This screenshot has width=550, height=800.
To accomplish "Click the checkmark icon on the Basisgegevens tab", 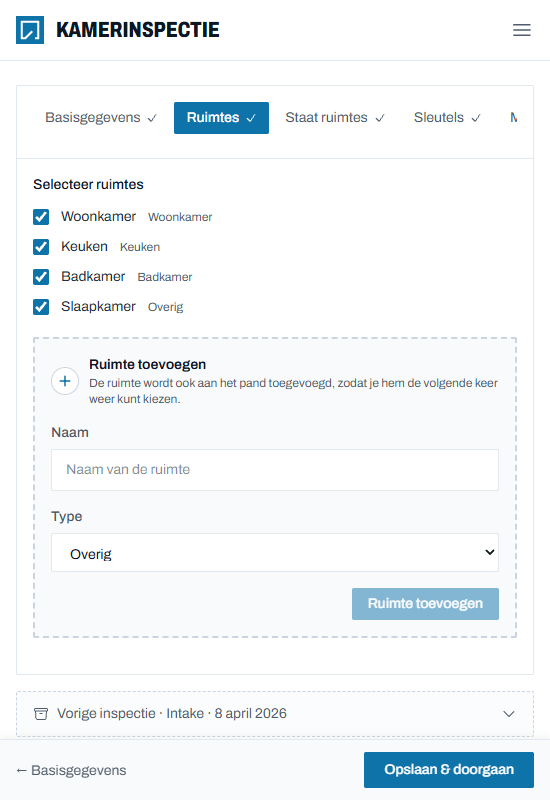I will (x=152, y=118).
